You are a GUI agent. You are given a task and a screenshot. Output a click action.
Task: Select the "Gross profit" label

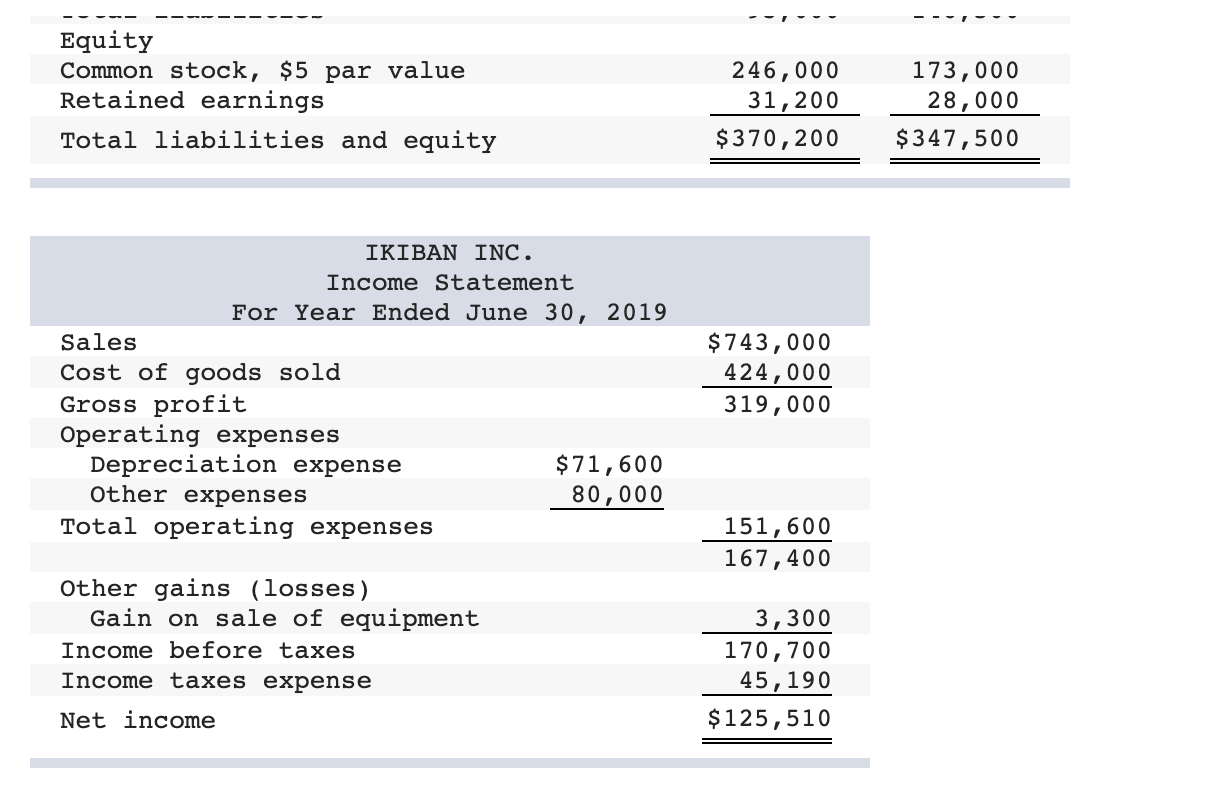[153, 405]
